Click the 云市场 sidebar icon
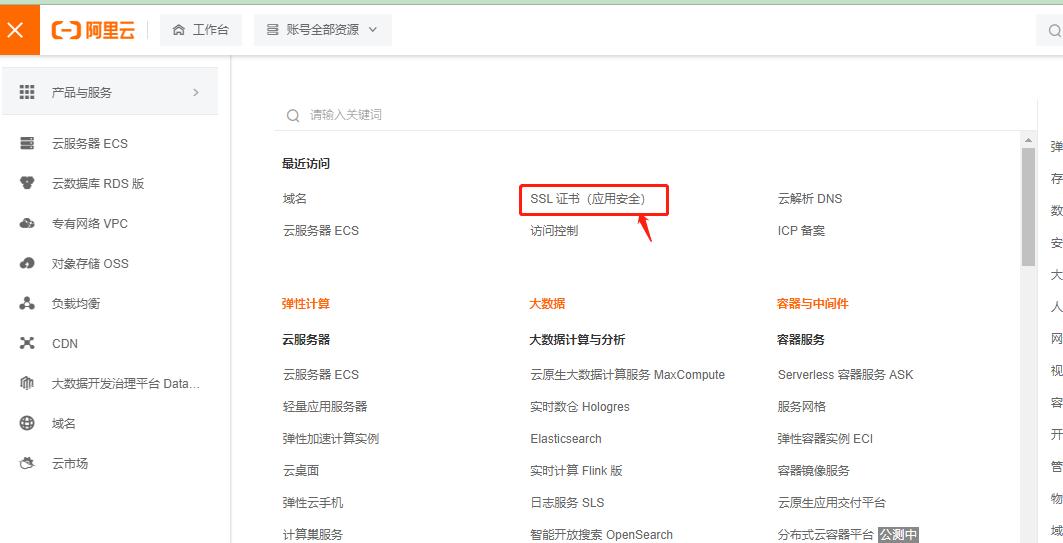 click(x=27, y=463)
